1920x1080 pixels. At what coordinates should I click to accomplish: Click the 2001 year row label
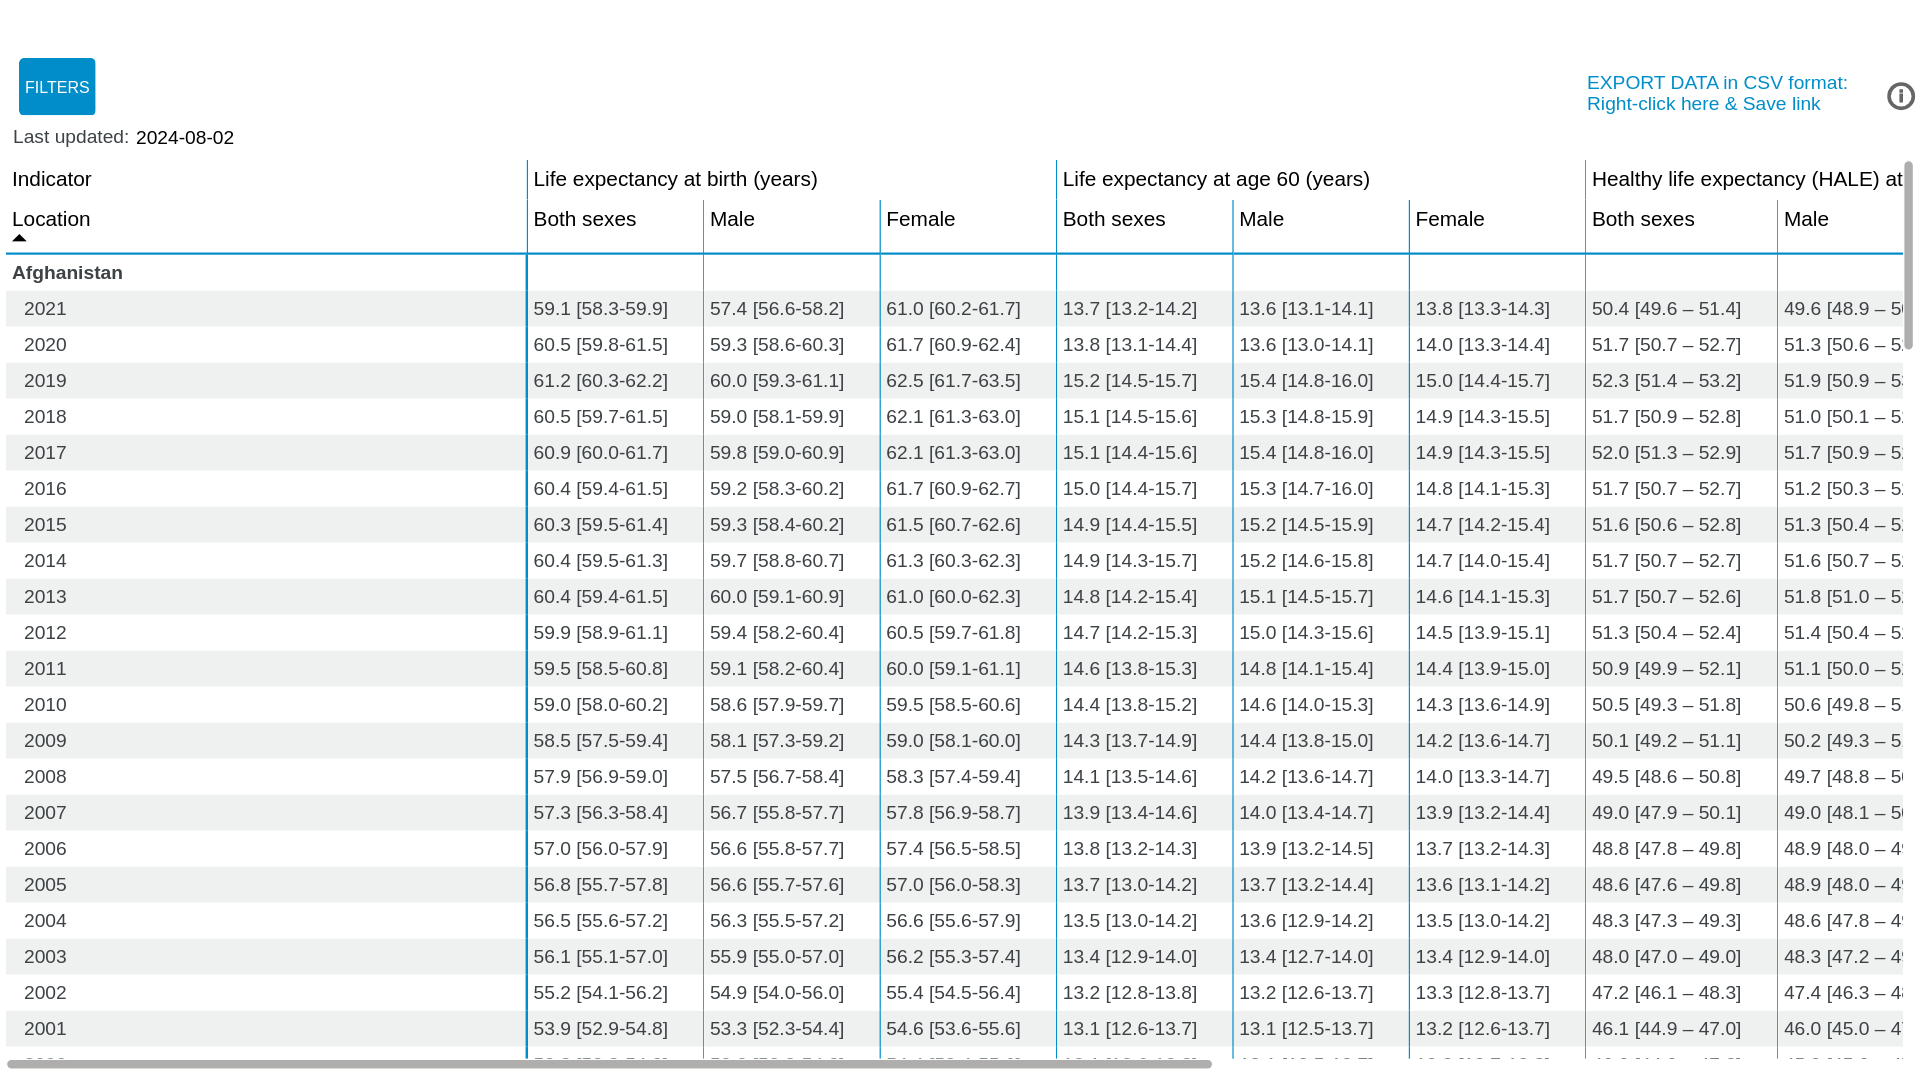click(x=45, y=1029)
